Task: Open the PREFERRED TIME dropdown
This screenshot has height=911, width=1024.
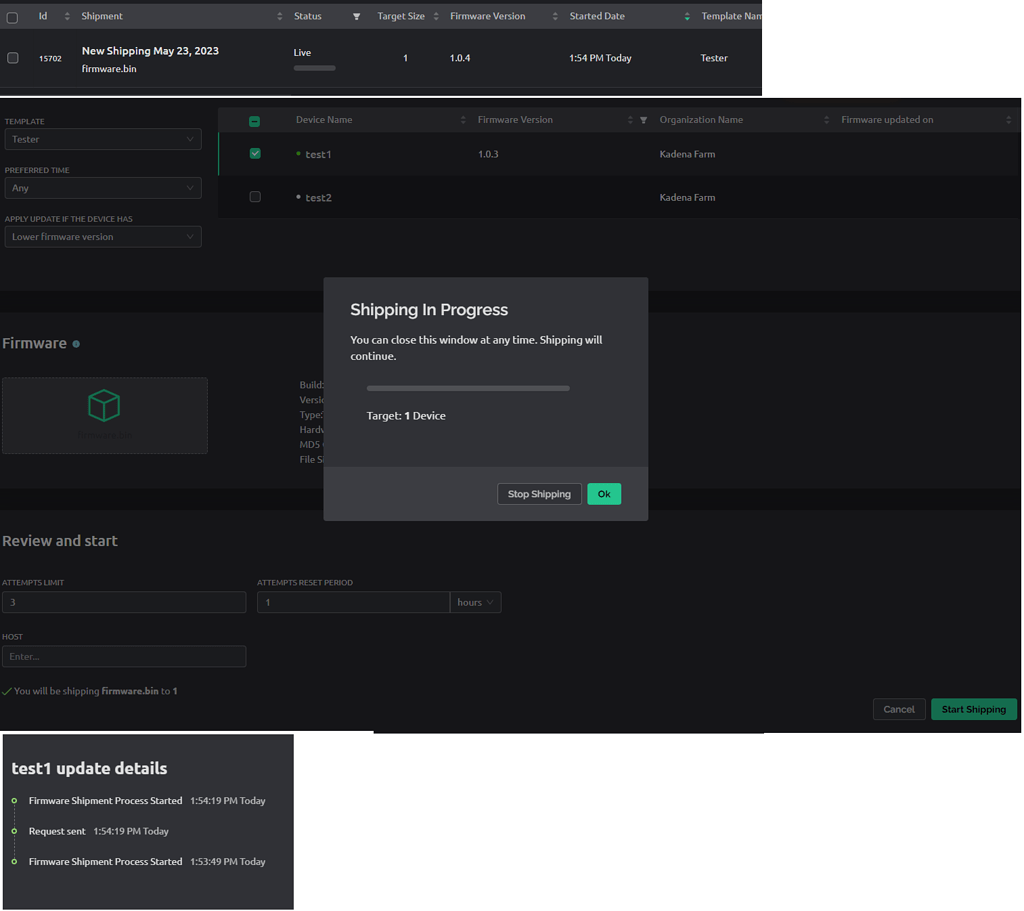Action: [103, 188]
